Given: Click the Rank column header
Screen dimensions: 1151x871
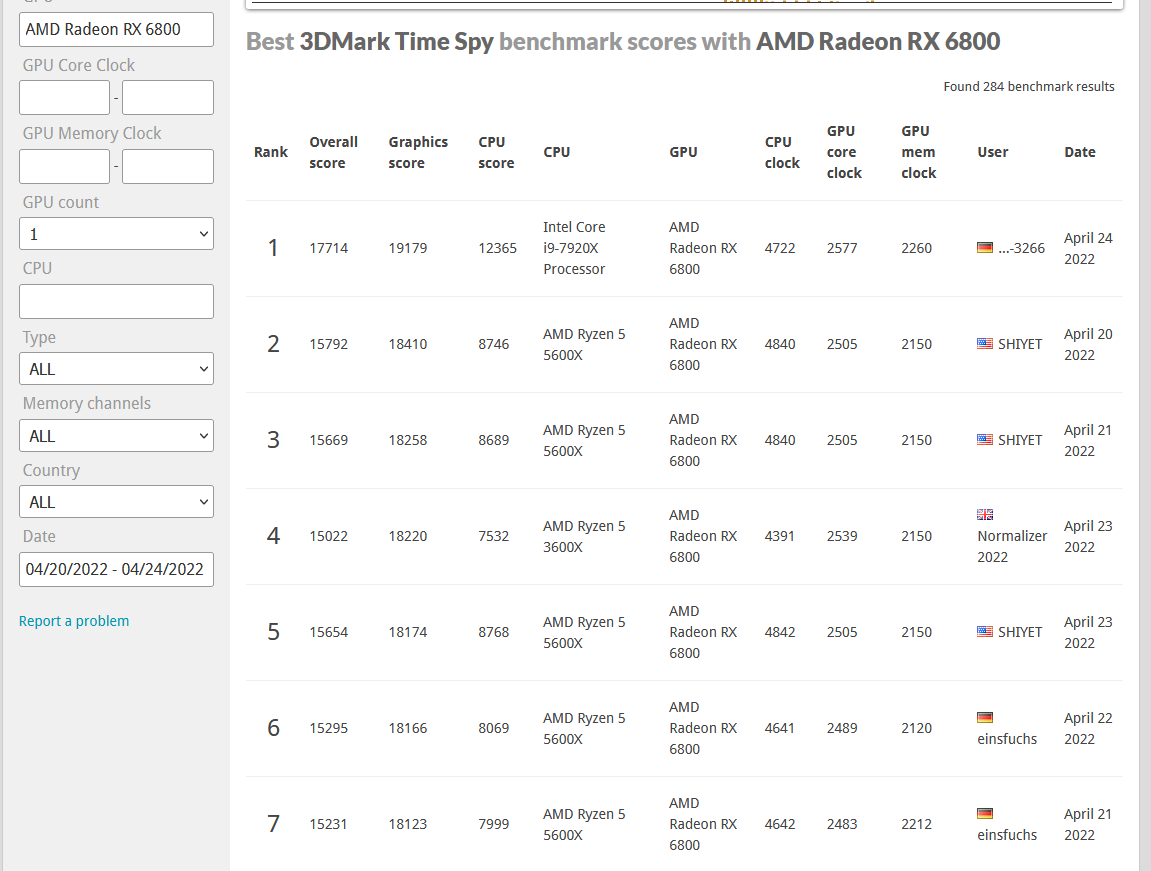Looking at the screenshot, I should click(271, 152).
